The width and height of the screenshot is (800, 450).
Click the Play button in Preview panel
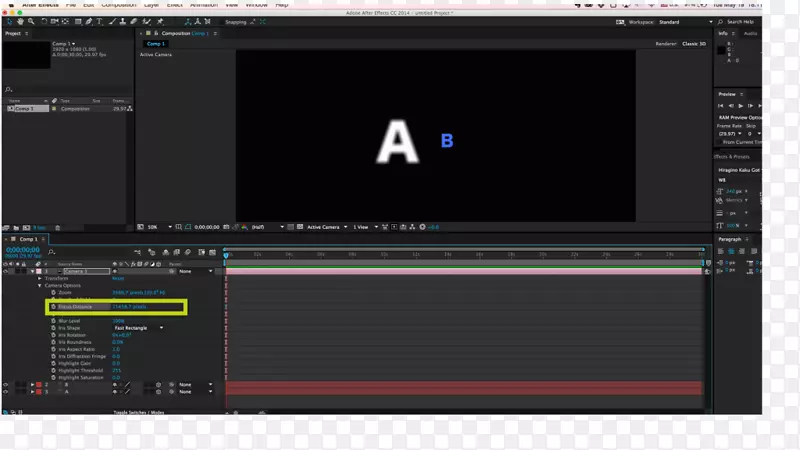(x=741, y=106)
